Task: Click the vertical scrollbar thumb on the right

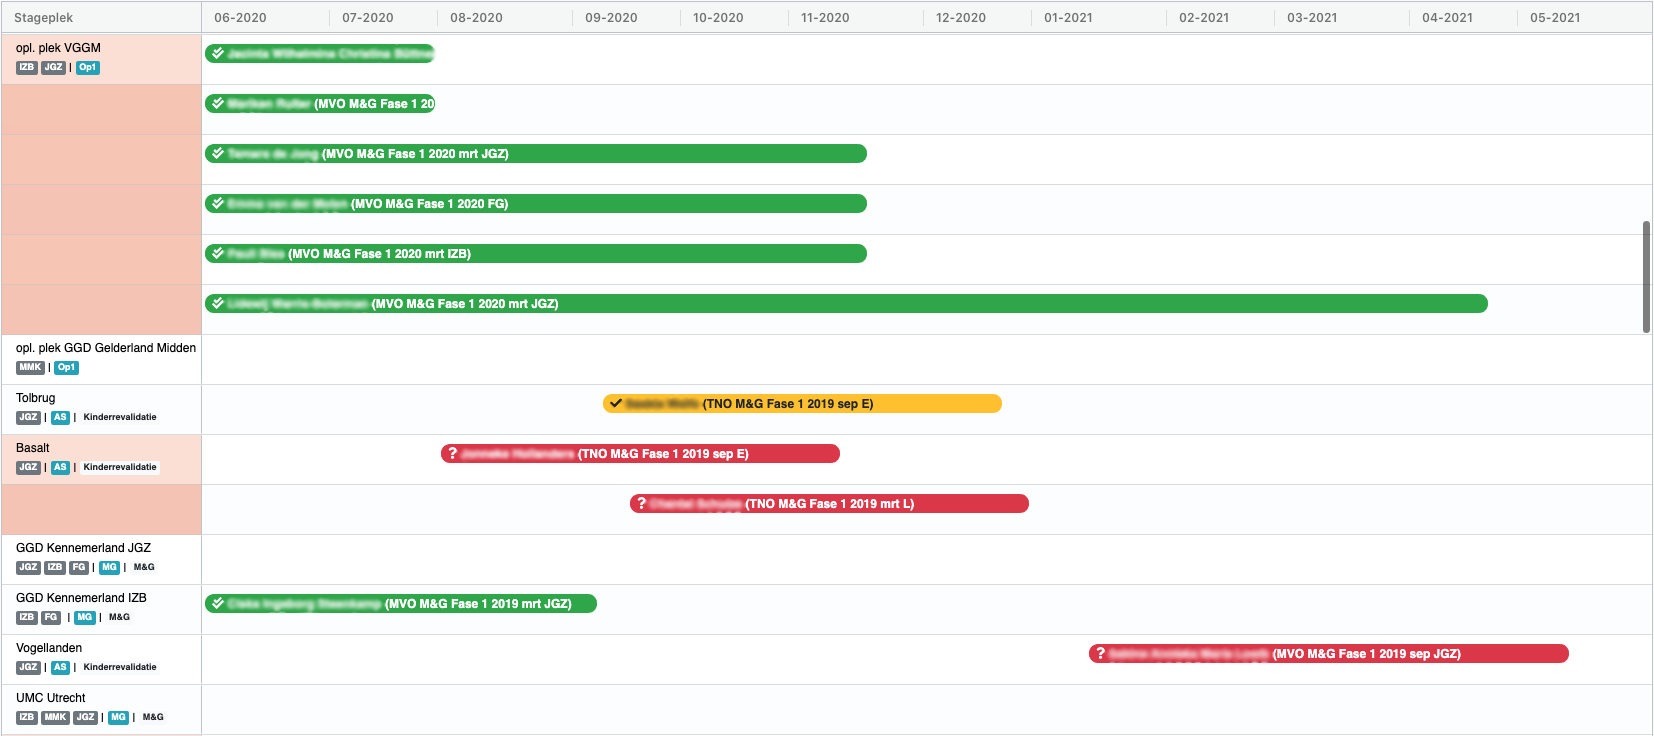Action: 1646,277
